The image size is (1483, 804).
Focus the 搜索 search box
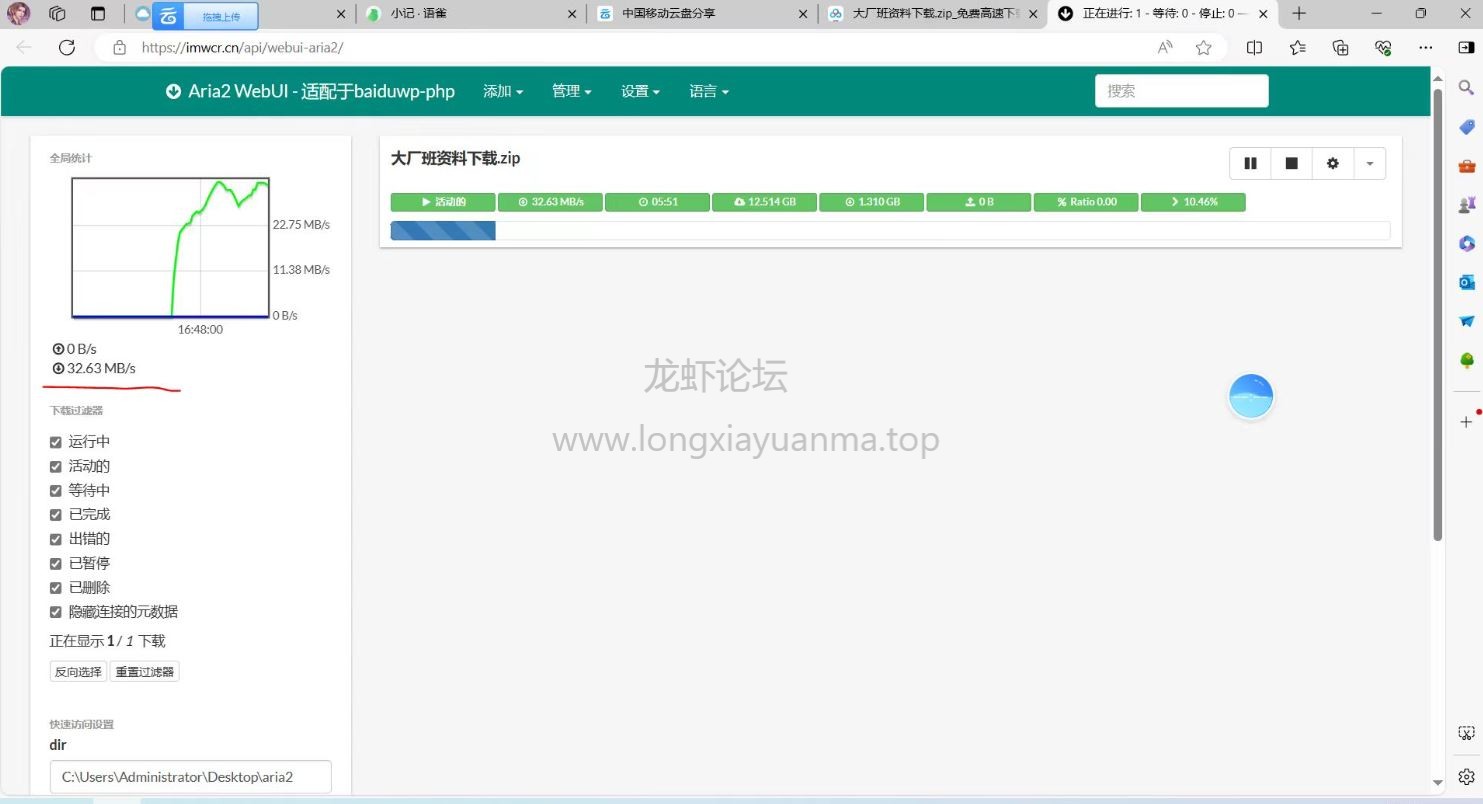tap(1181, 91)
